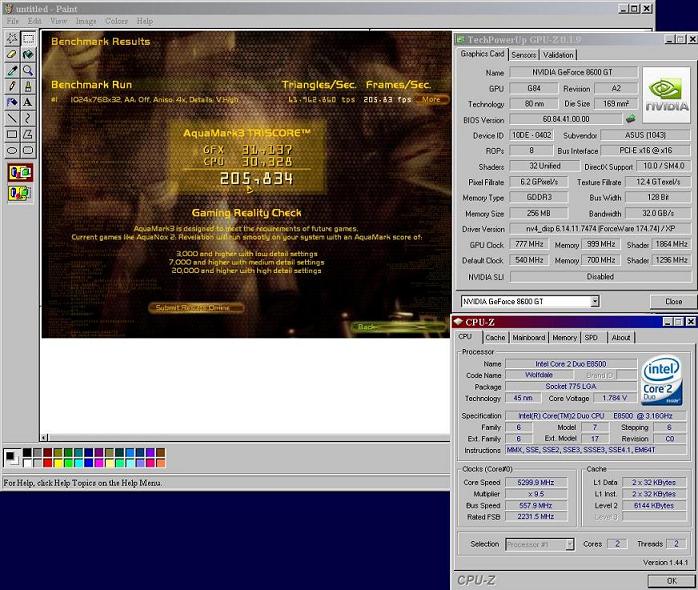Select the straight Line tool
Viewport: 698px width, 590px height.
click(x=12, y=118)
